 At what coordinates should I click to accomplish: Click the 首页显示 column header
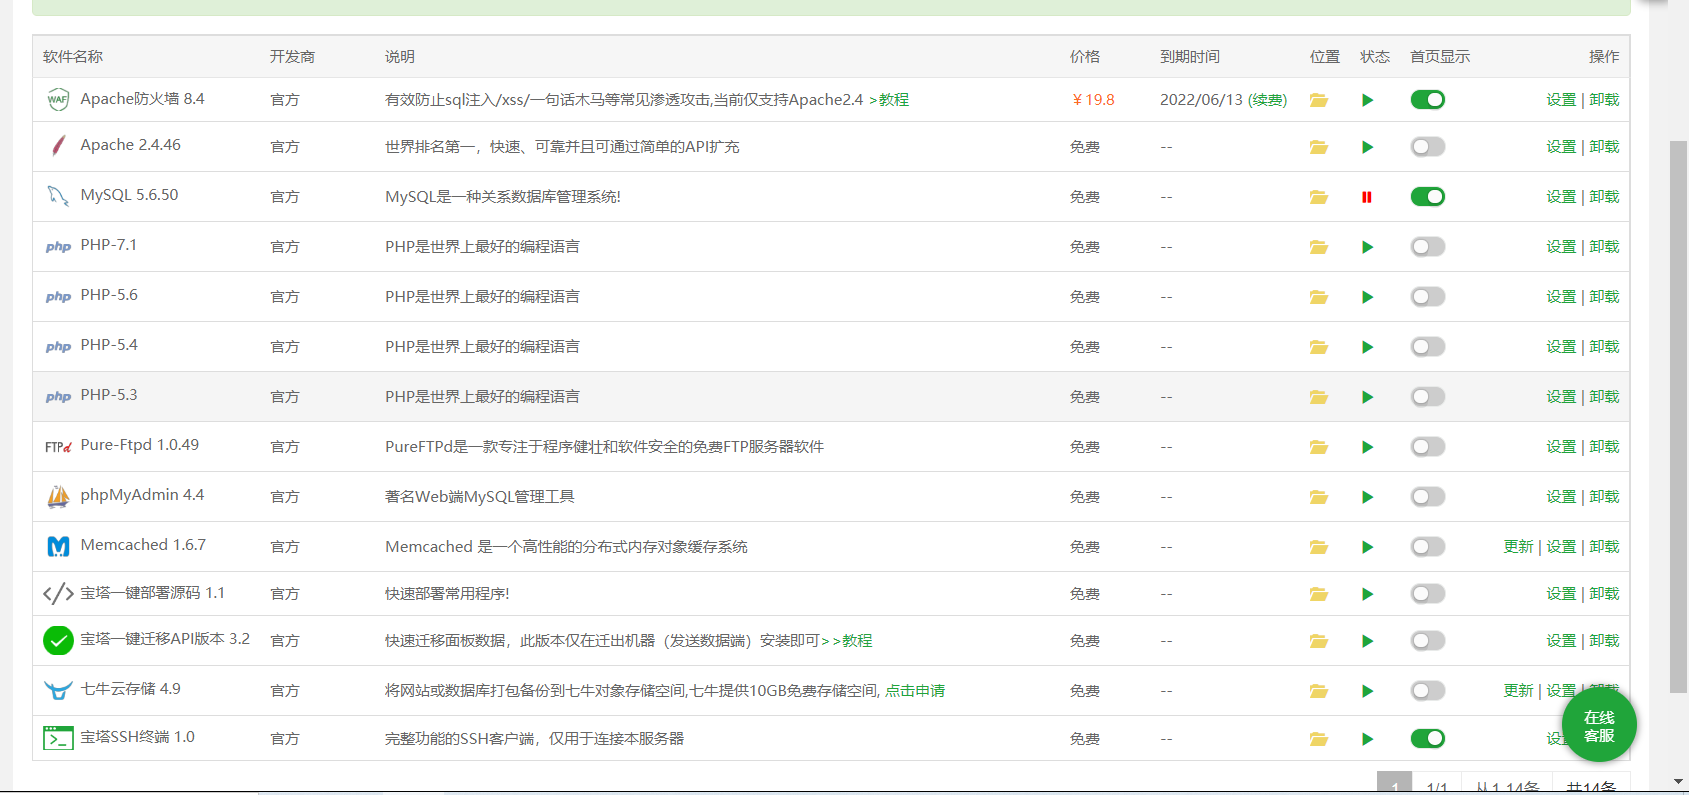pyautogui.click(x=1440, y=57)
